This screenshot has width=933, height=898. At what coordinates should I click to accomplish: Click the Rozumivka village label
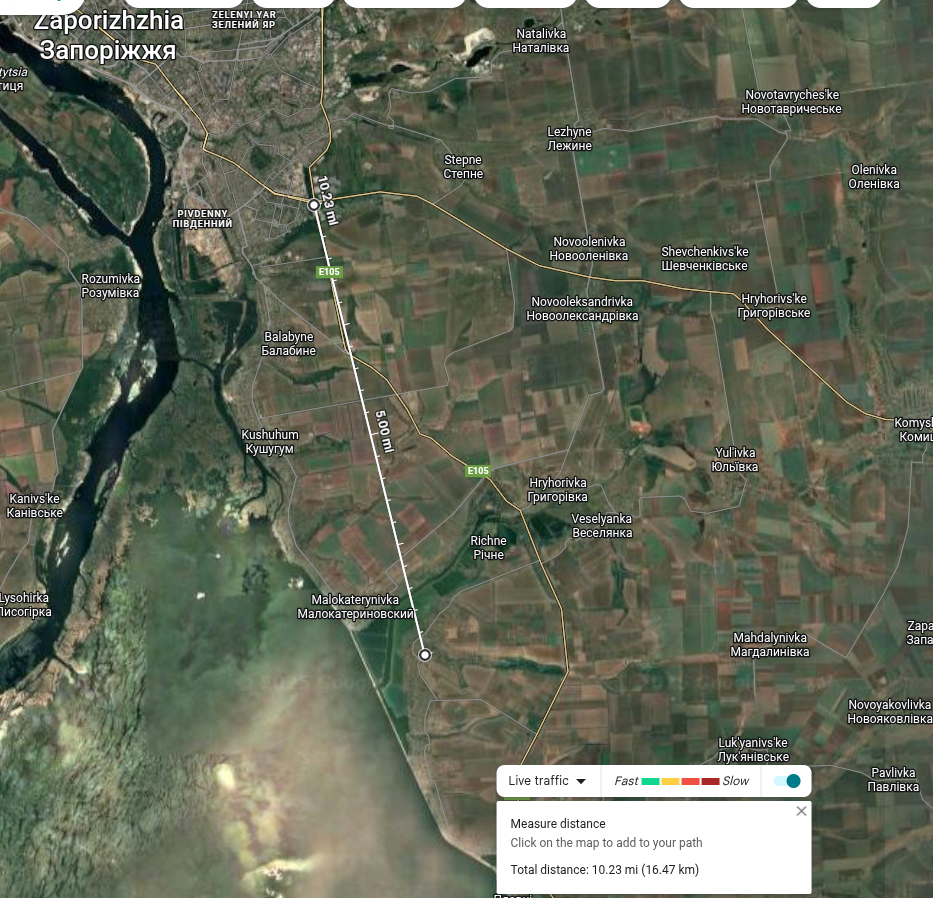pos(110,286)
